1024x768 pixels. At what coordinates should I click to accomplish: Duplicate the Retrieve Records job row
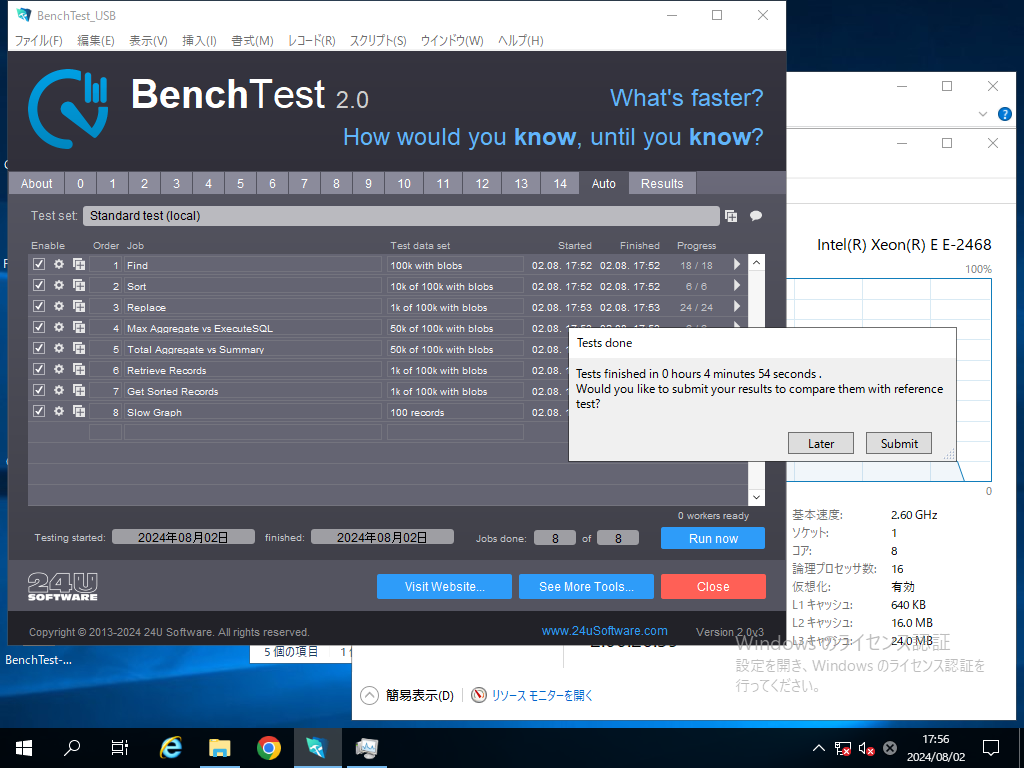point(79,369)
